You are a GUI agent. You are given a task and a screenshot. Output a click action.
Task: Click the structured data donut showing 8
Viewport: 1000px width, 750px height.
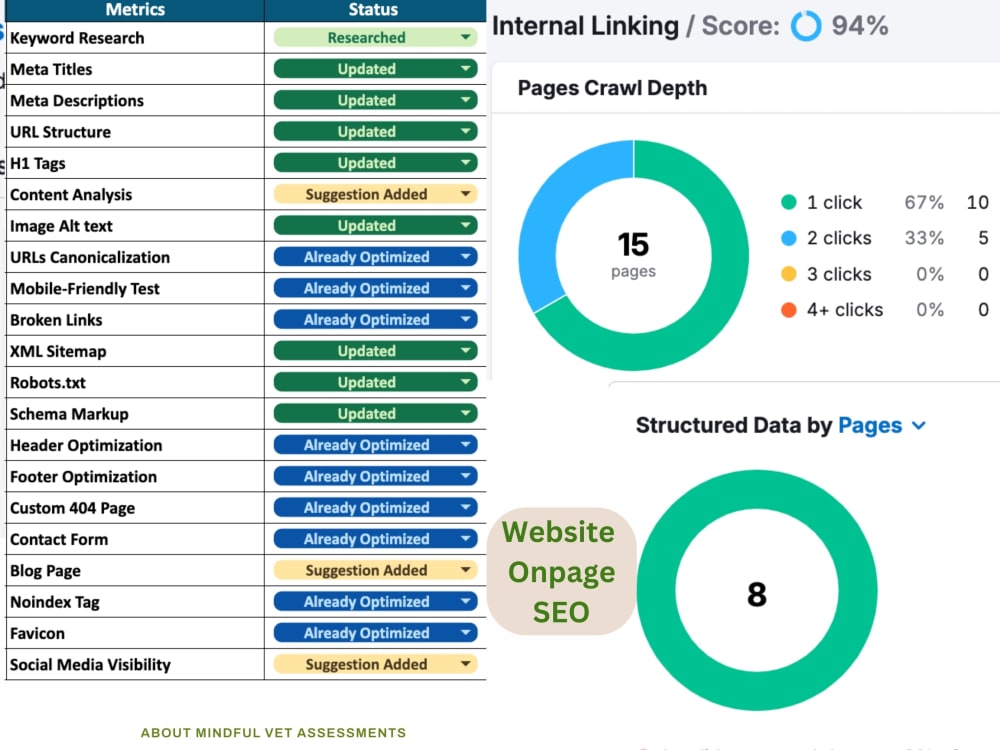pos(757,591)
